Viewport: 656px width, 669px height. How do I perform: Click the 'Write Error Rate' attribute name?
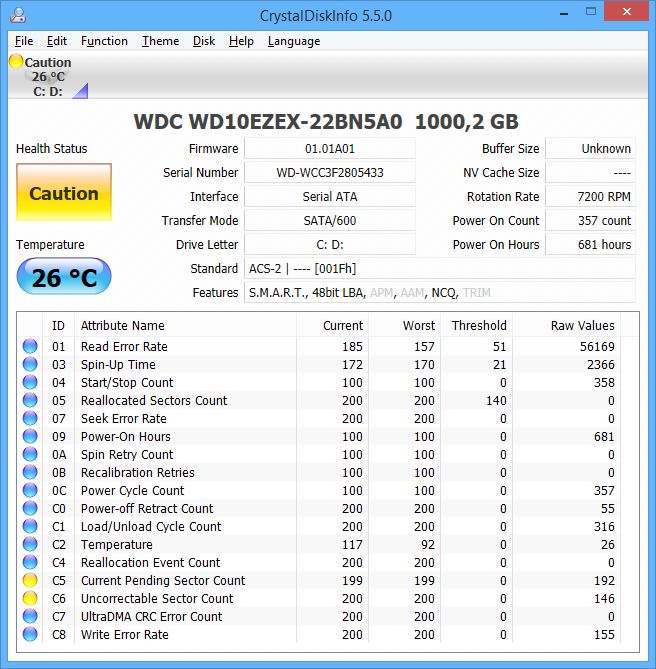[125, 634]
